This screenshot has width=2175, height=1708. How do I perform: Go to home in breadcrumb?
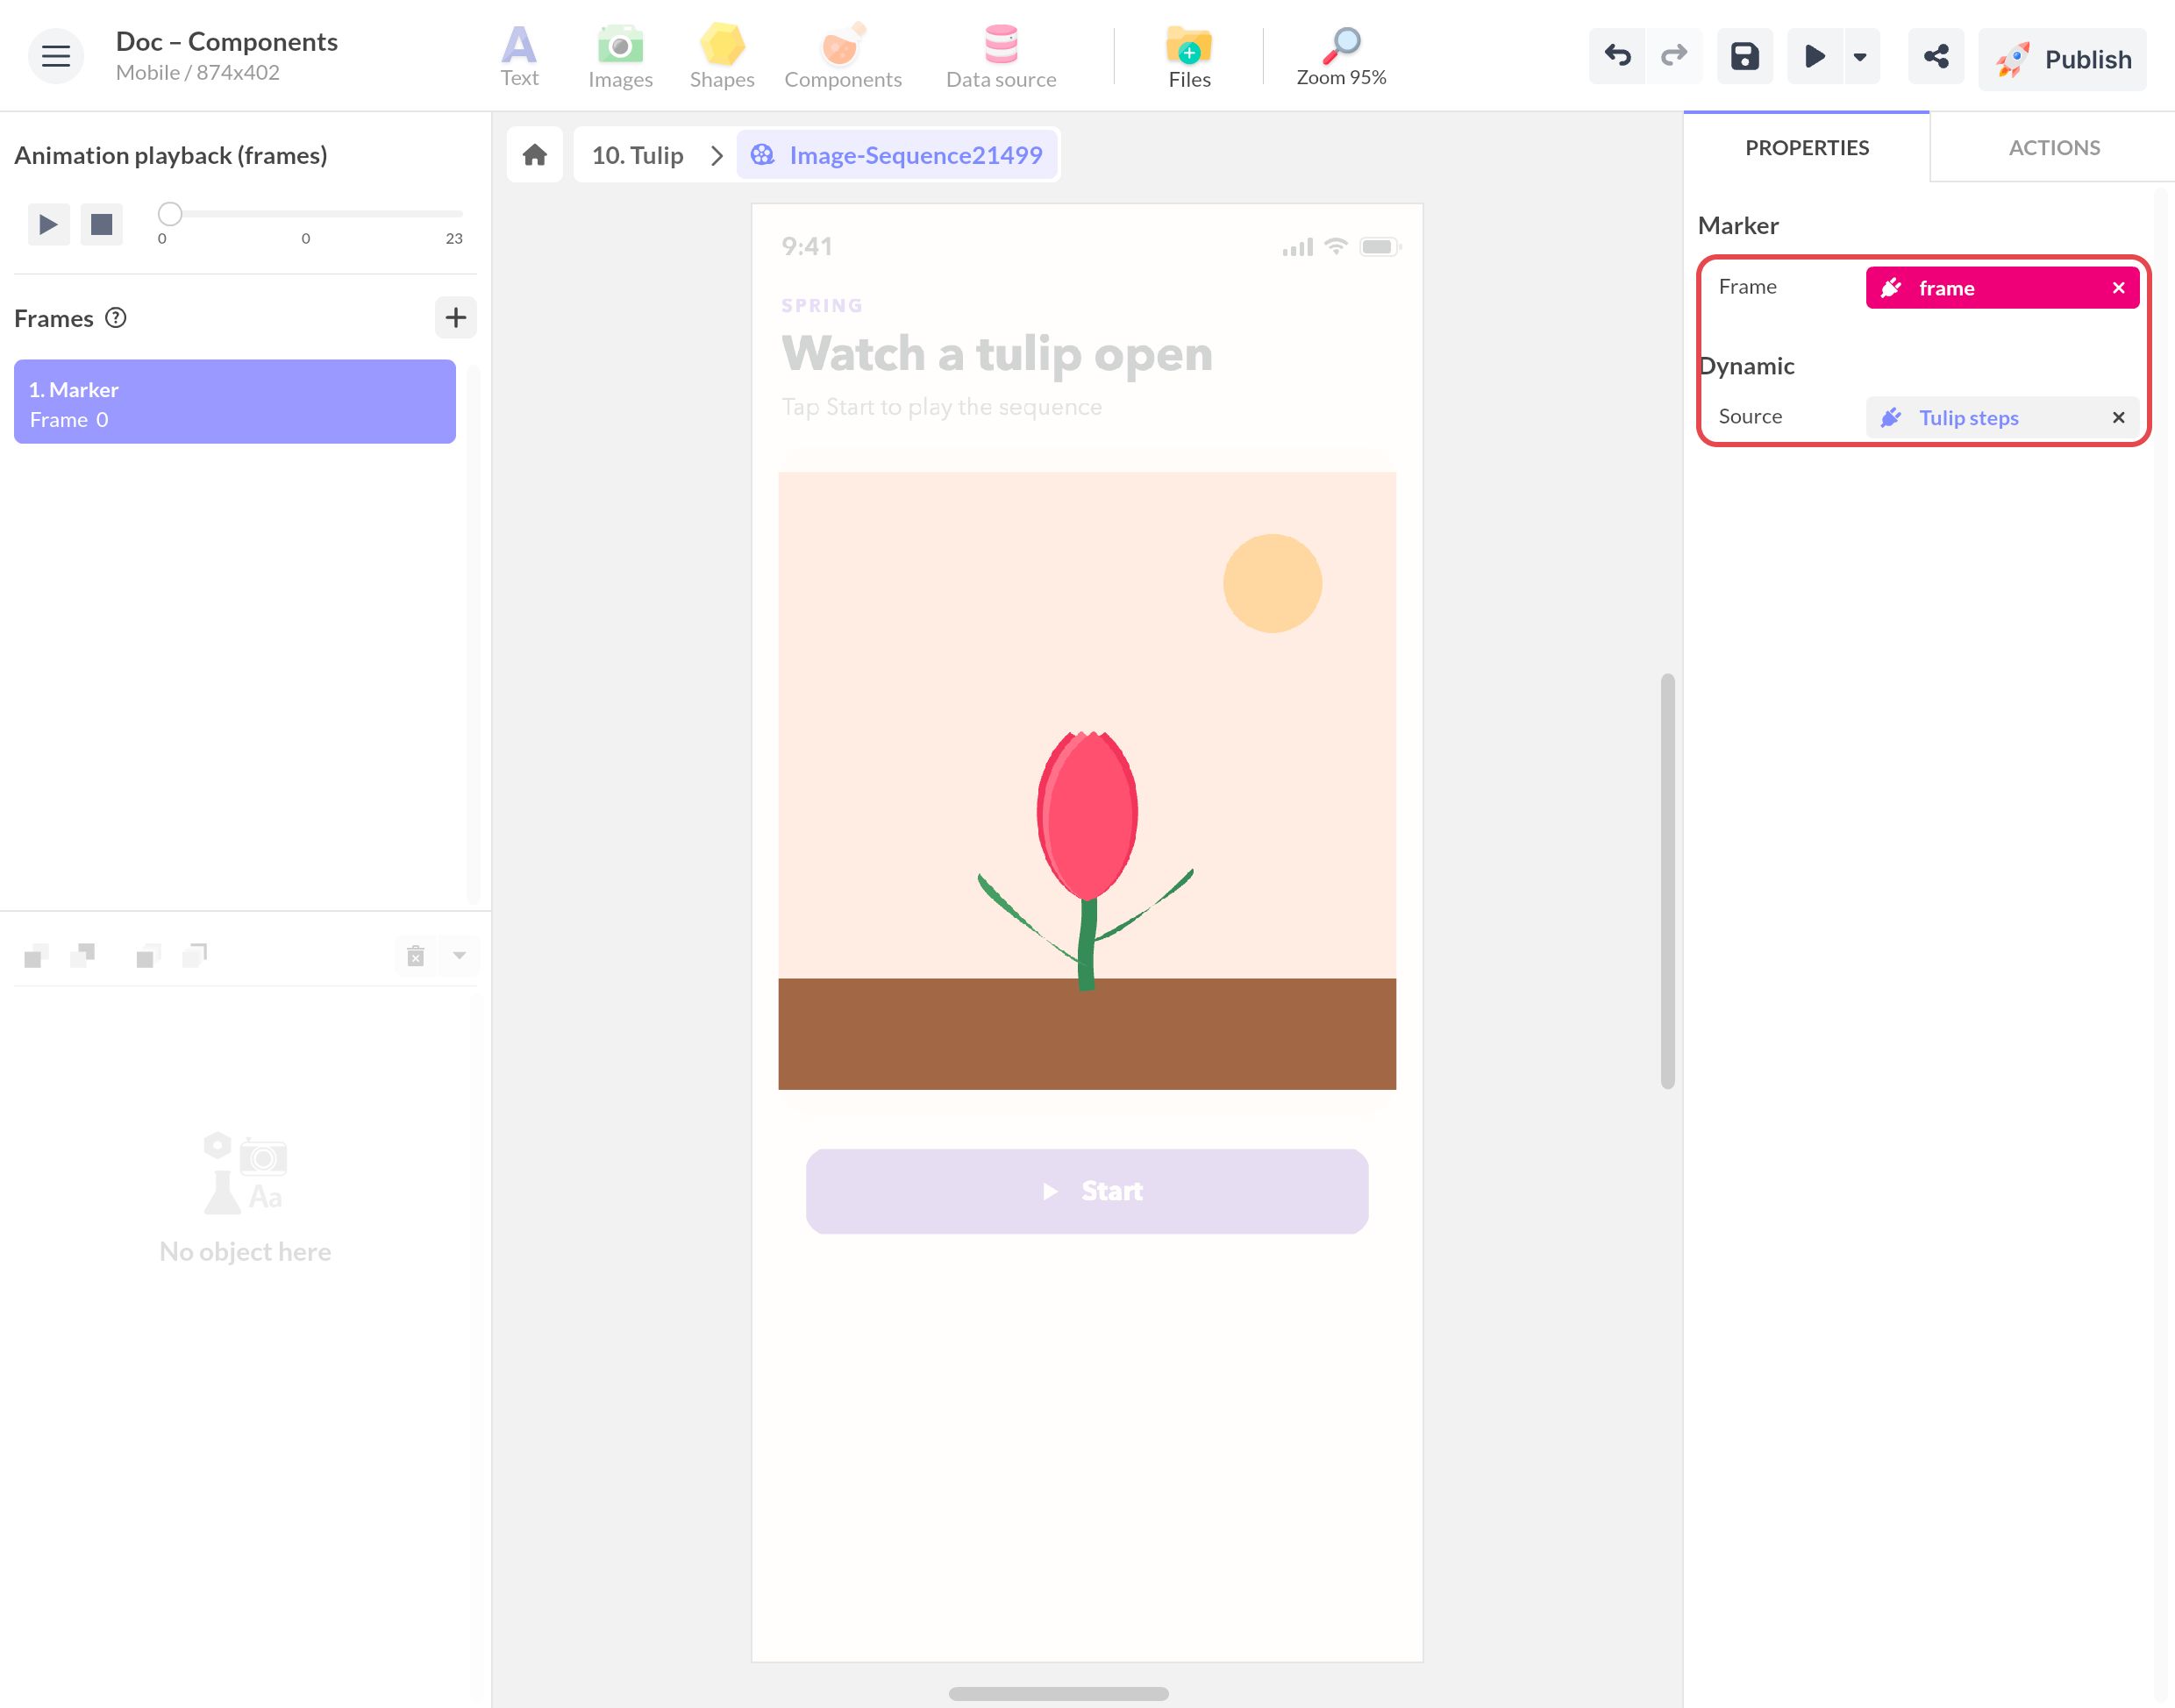pyautogui.click(x=535, y=155)
